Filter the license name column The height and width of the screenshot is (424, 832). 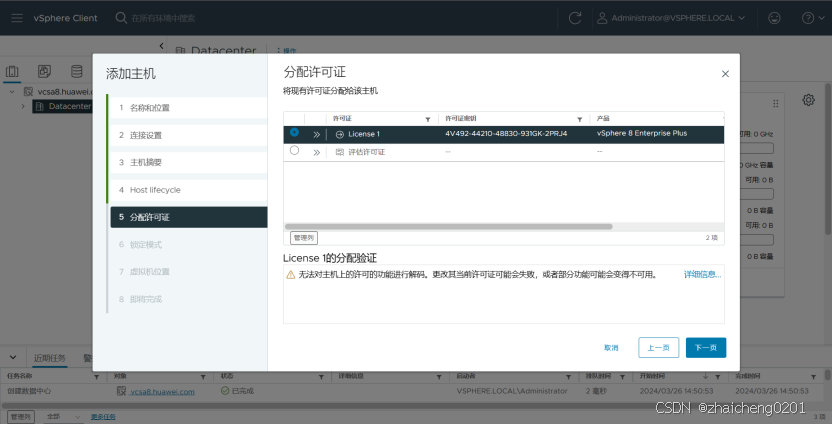(x=428, y=119)
